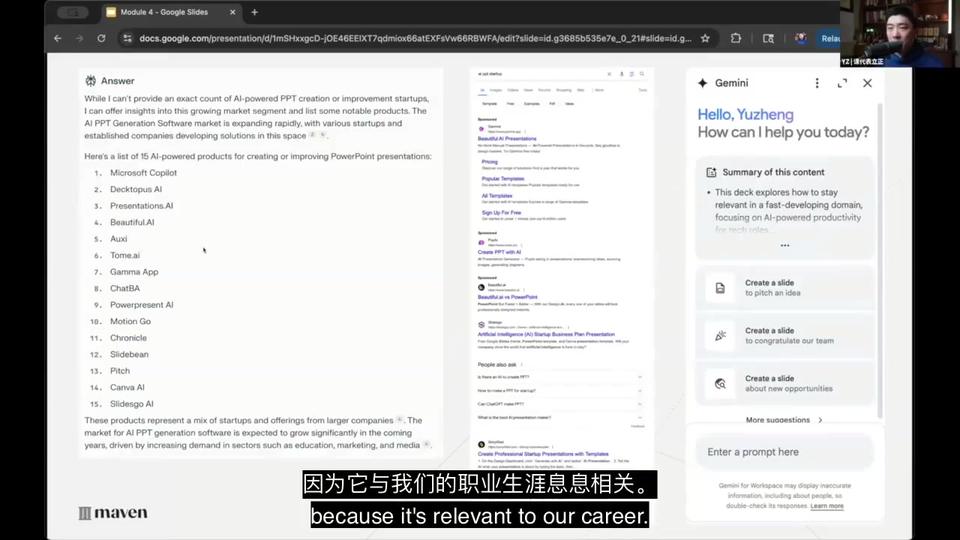Open the browser extensions menu
This screenshot has width=960, height=540.
tap(736, 38)
